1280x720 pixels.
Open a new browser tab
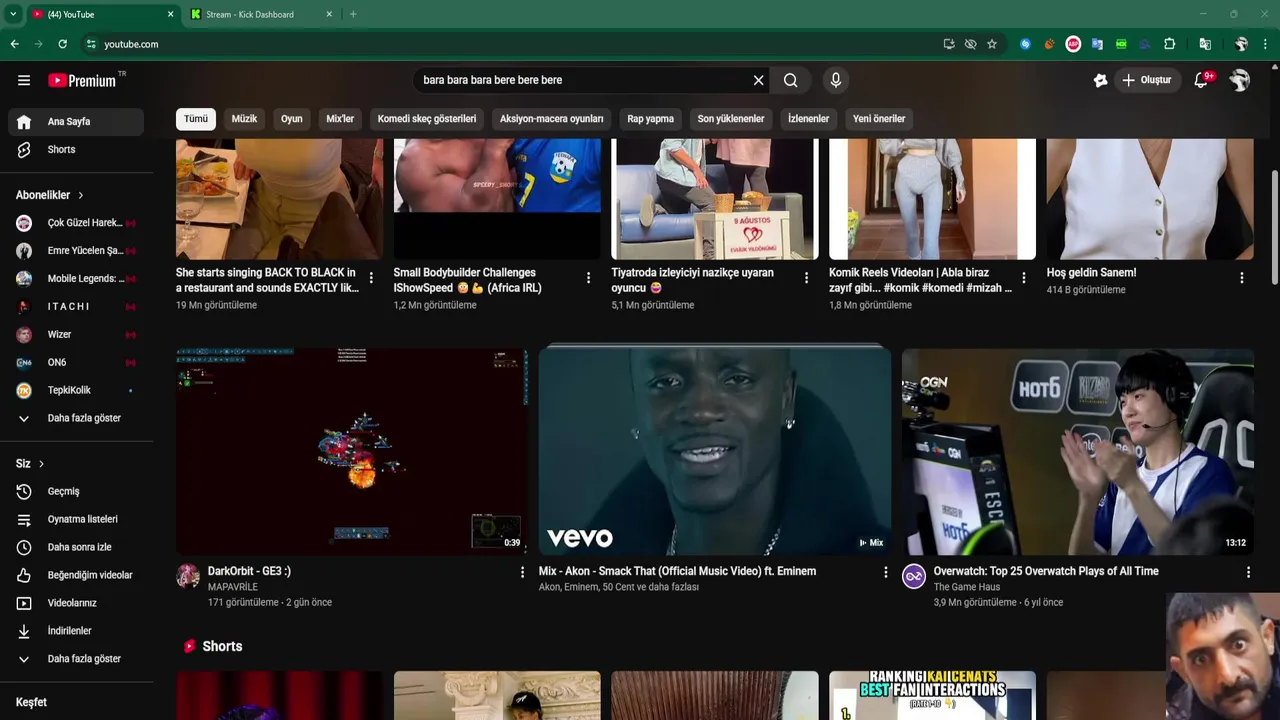click(x=353, y=15)
